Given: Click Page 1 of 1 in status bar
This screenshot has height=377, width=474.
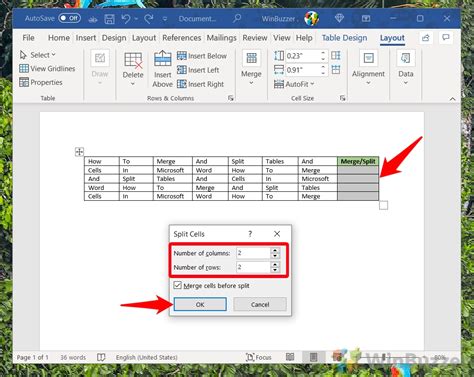Looking at the screenshot, I should coord(33,357).
